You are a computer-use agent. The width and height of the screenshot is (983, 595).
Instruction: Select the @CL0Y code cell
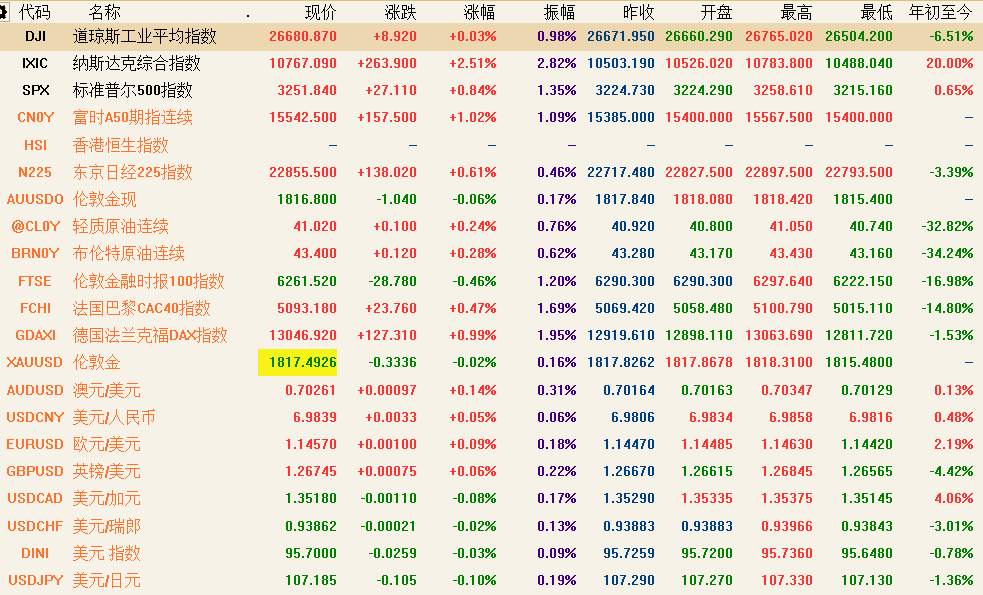pos(36,226)
